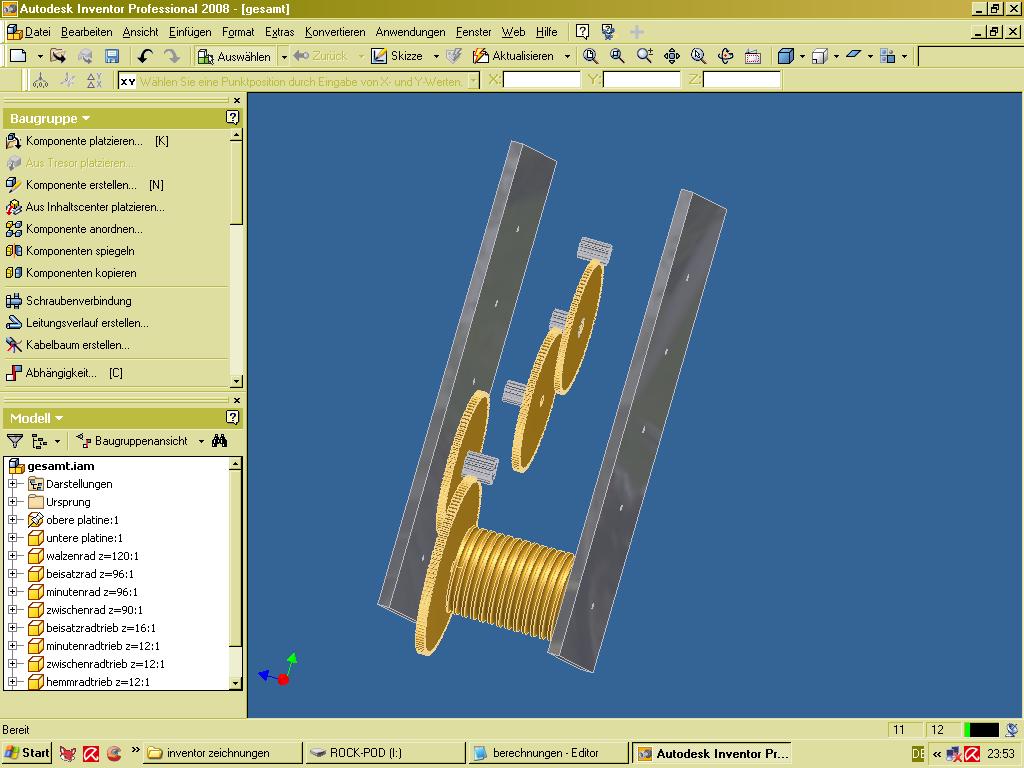Click the Windows Start button
Viewport: 1024px width, 768px height.
coord(27,753)
